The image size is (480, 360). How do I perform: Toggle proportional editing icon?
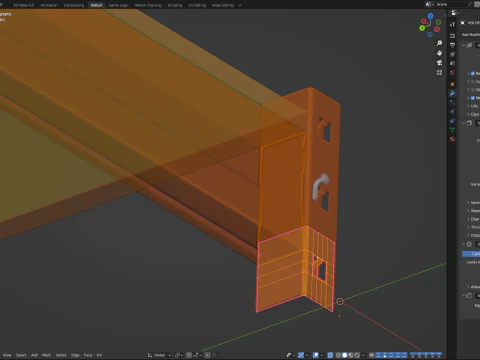point(207,355)
